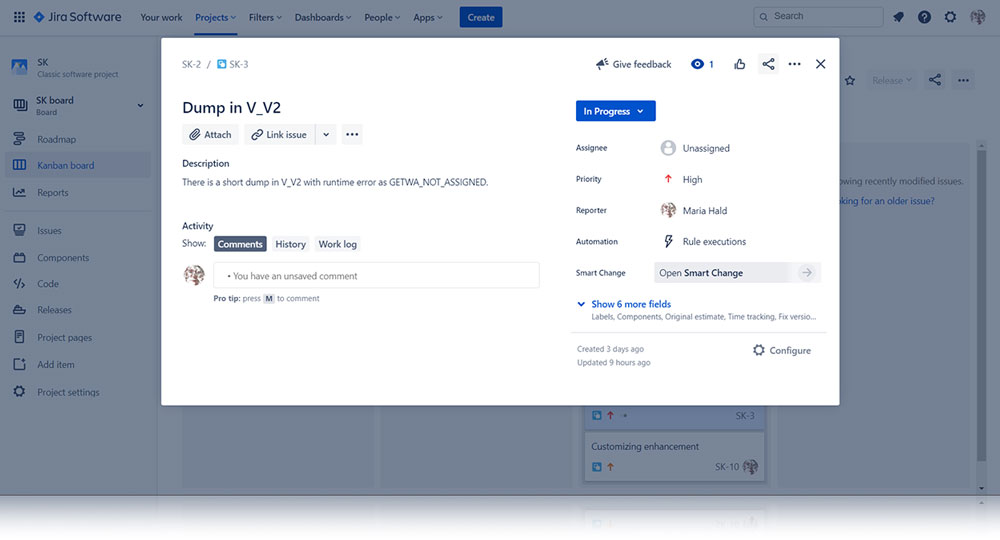Screen dimensions: 1000x540
Task: Open Kanban board in the sidebar
Action: pos(78,165)
